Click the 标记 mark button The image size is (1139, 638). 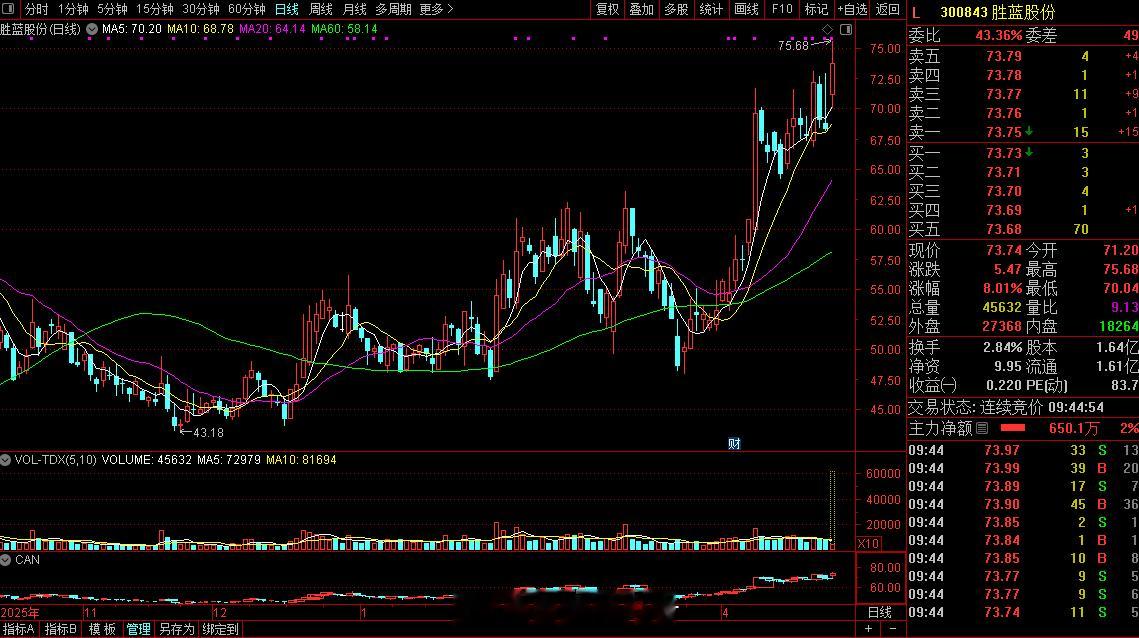pyautogui.click(x=816, y=9)
